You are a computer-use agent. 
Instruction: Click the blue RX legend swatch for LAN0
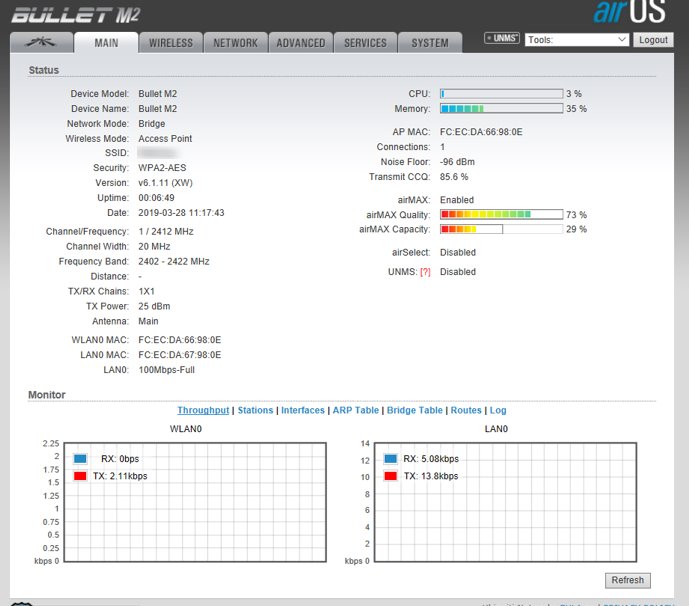(x=390, y=459)
